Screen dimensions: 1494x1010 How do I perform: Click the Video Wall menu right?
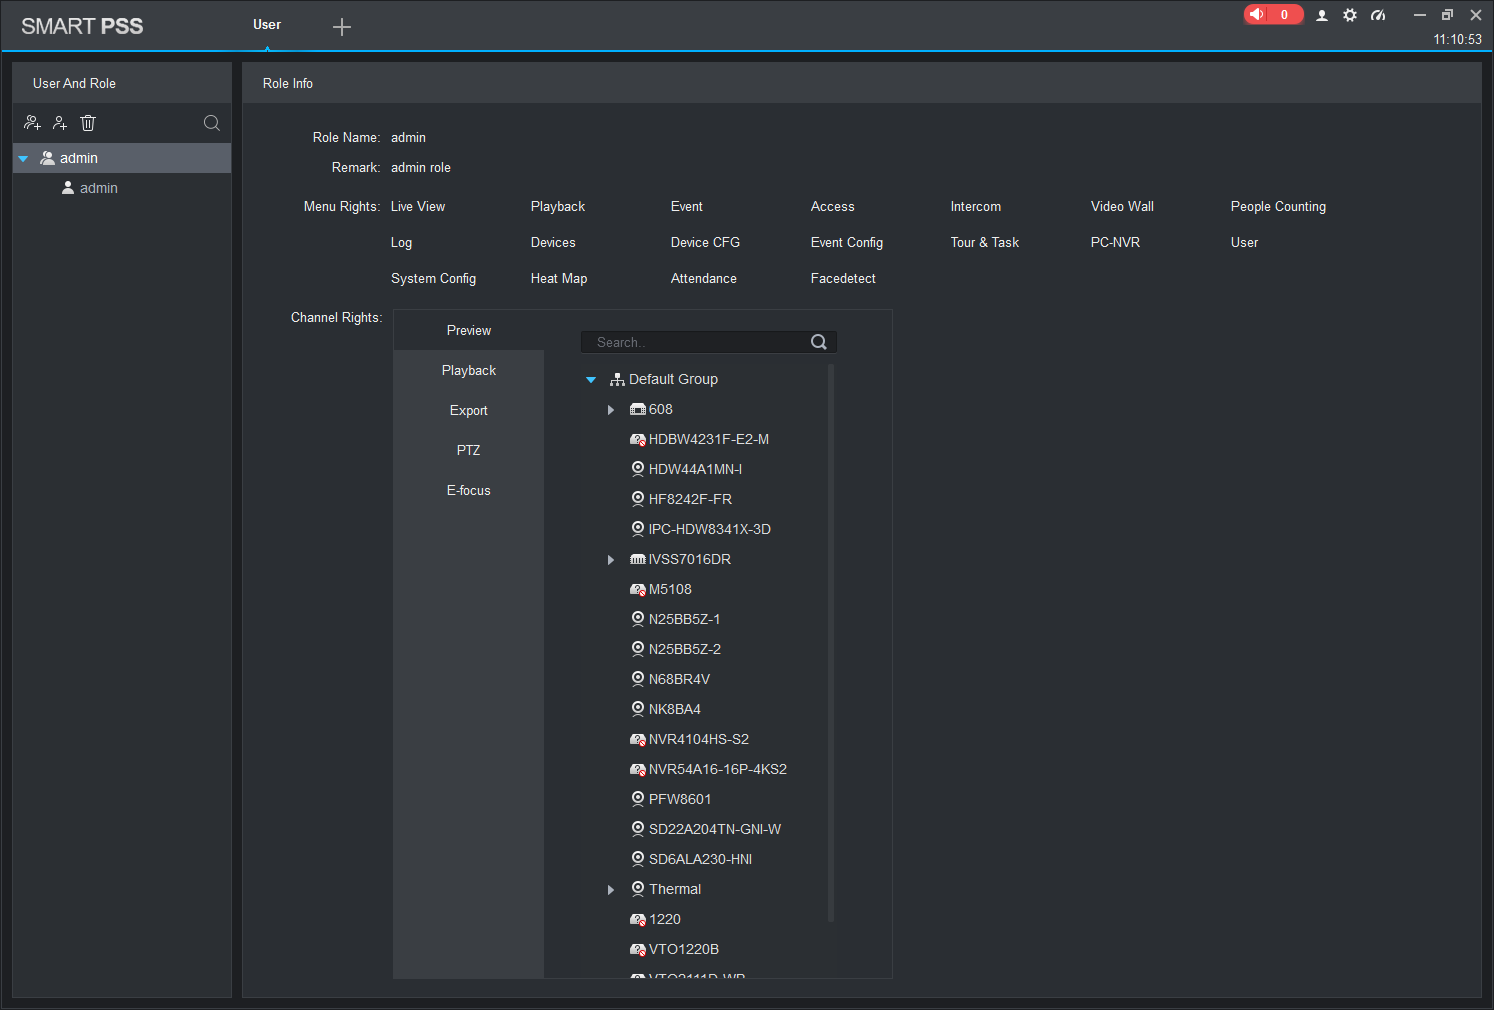1122,207
